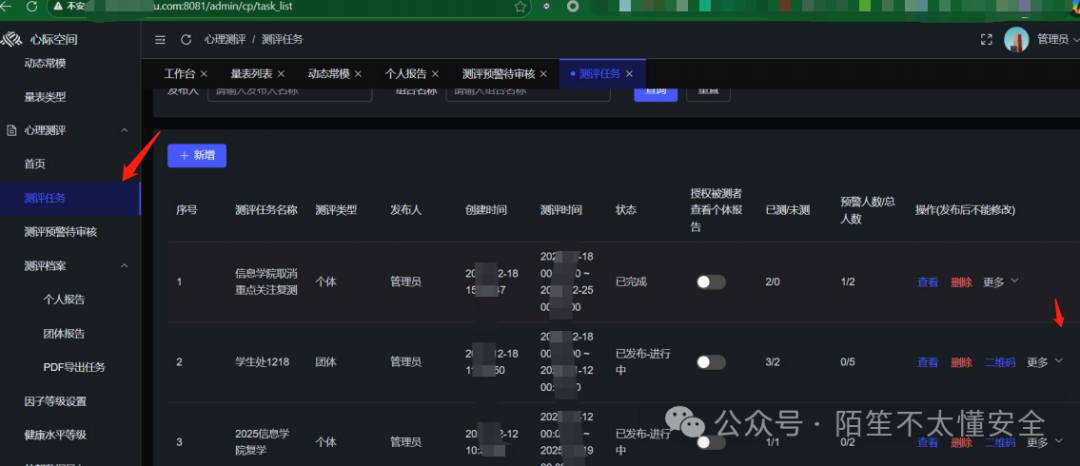
Task: Collapse the 测评档案 submenu
Action: [125, 266]
